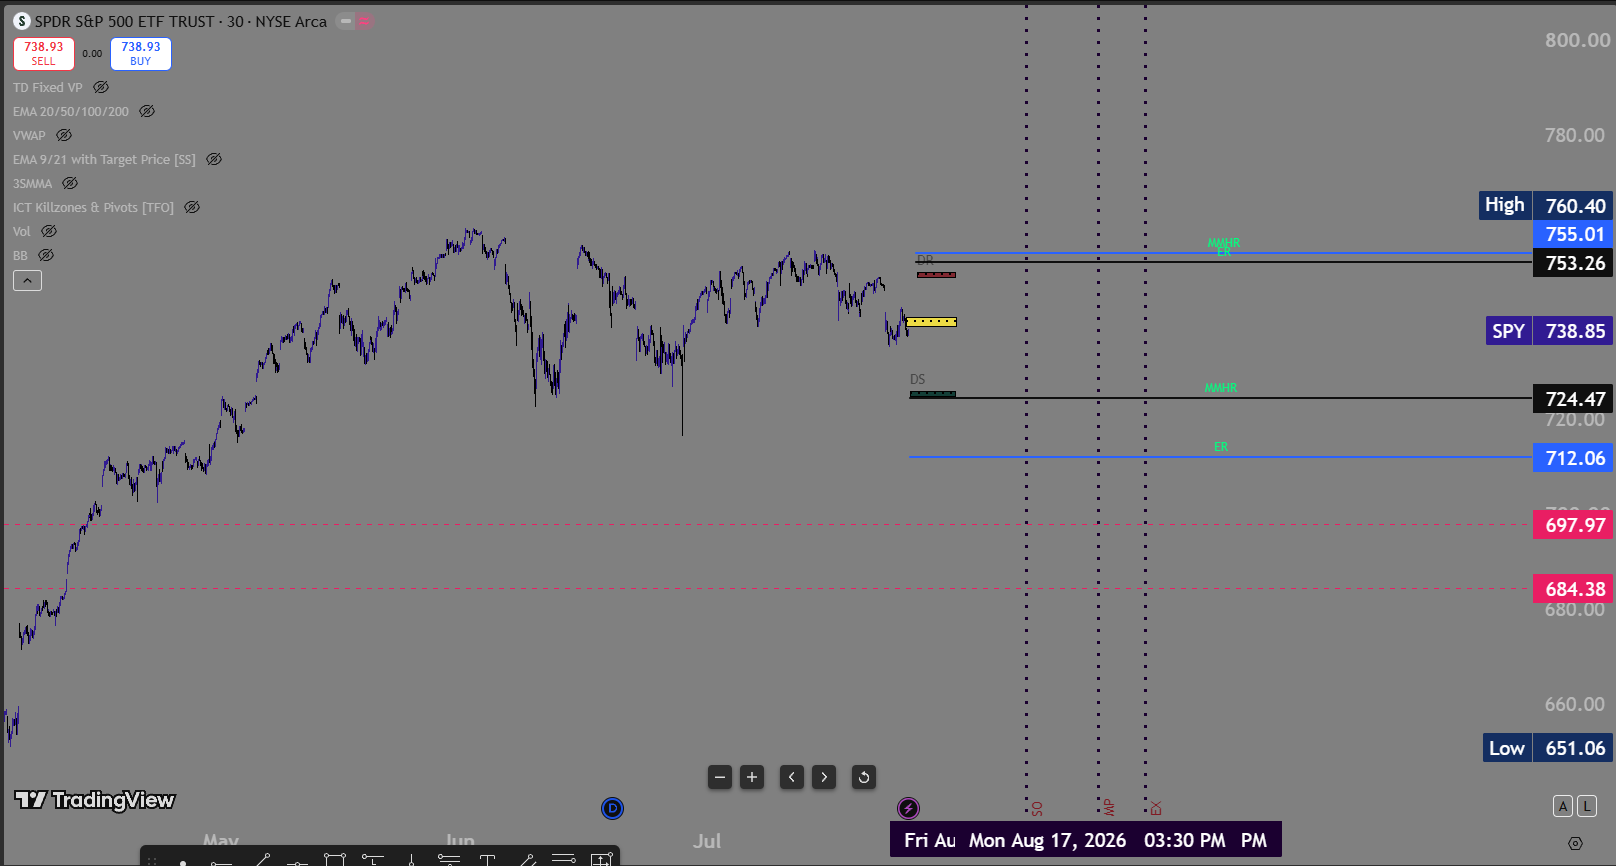Select the rectangle drawing tool
Screen dimensions: 1616x866
point(335,859)
